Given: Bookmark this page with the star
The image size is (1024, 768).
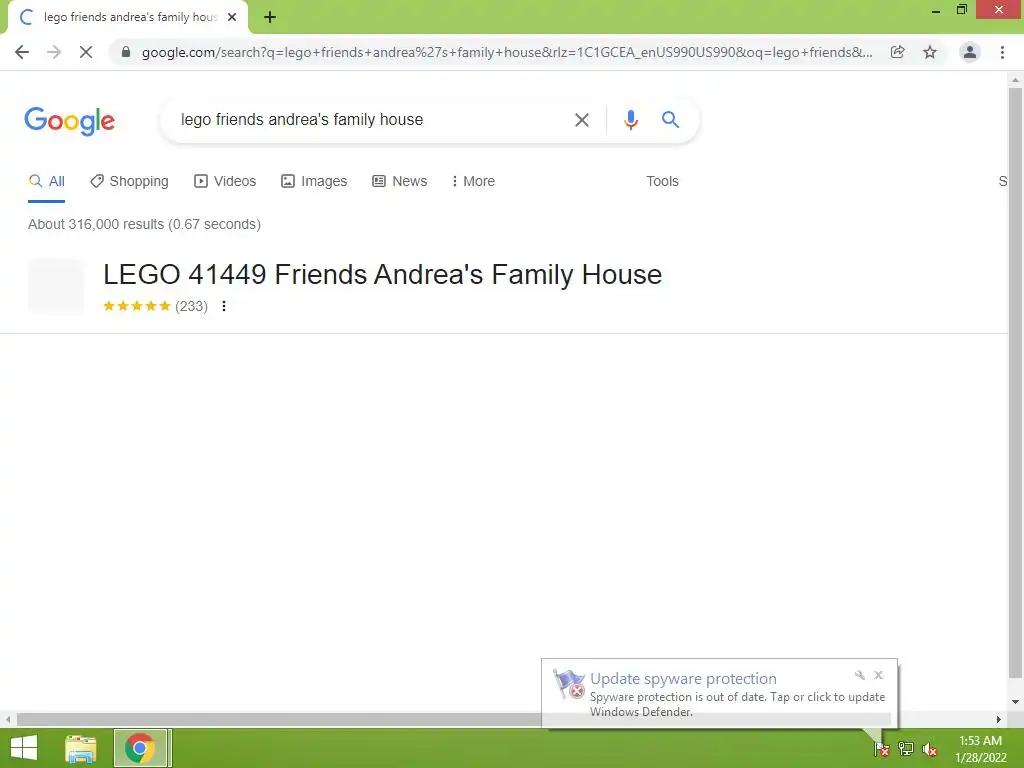Looking at the screenshot, I should pyautogui.click(x=930, y=52).
